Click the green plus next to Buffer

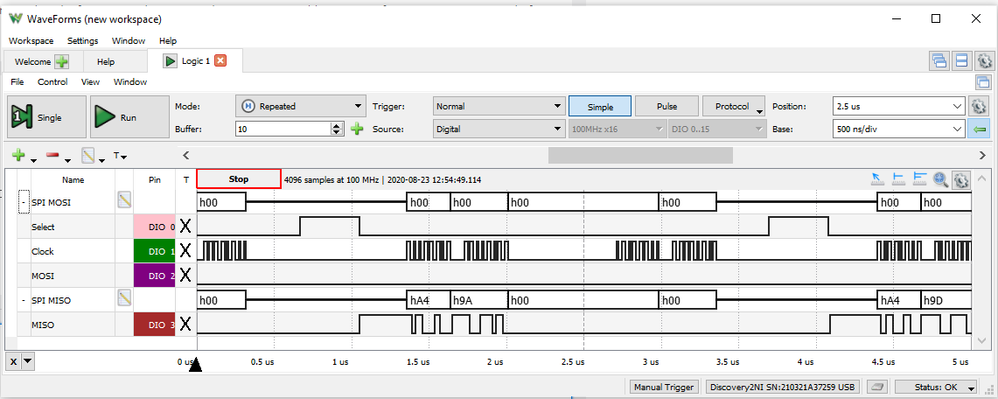[357, 129]
